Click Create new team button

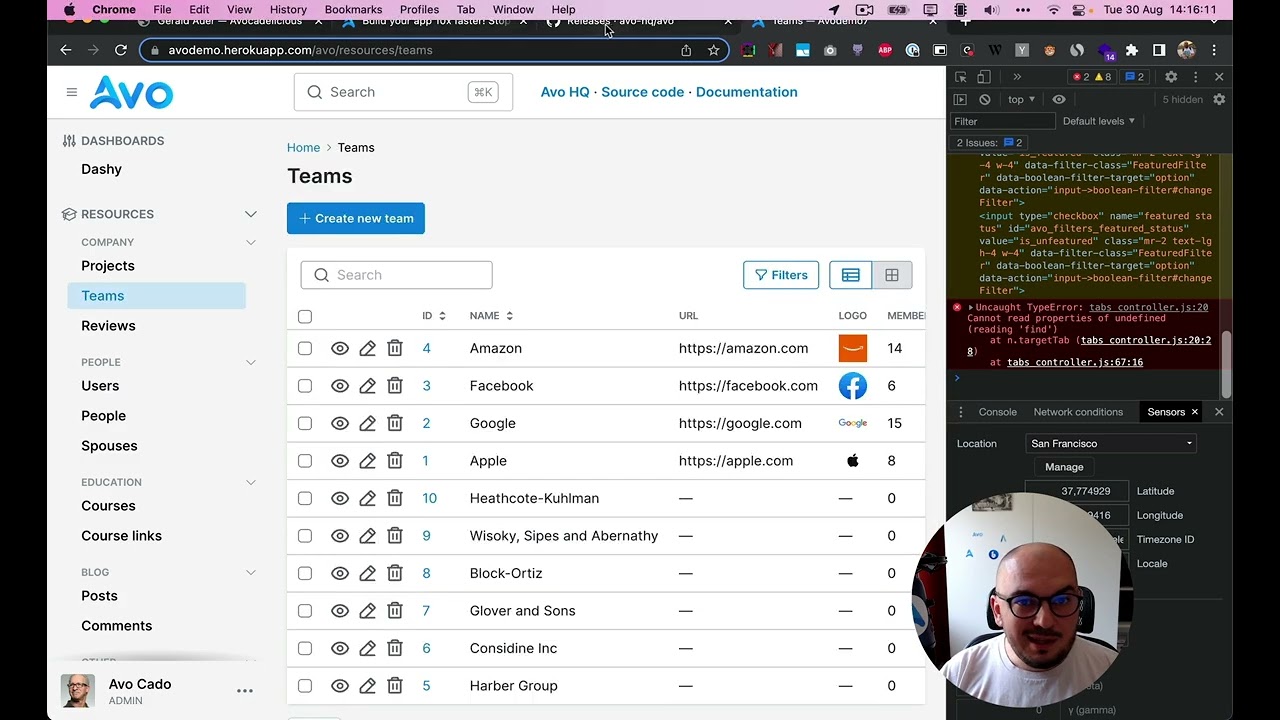(356, 218)
